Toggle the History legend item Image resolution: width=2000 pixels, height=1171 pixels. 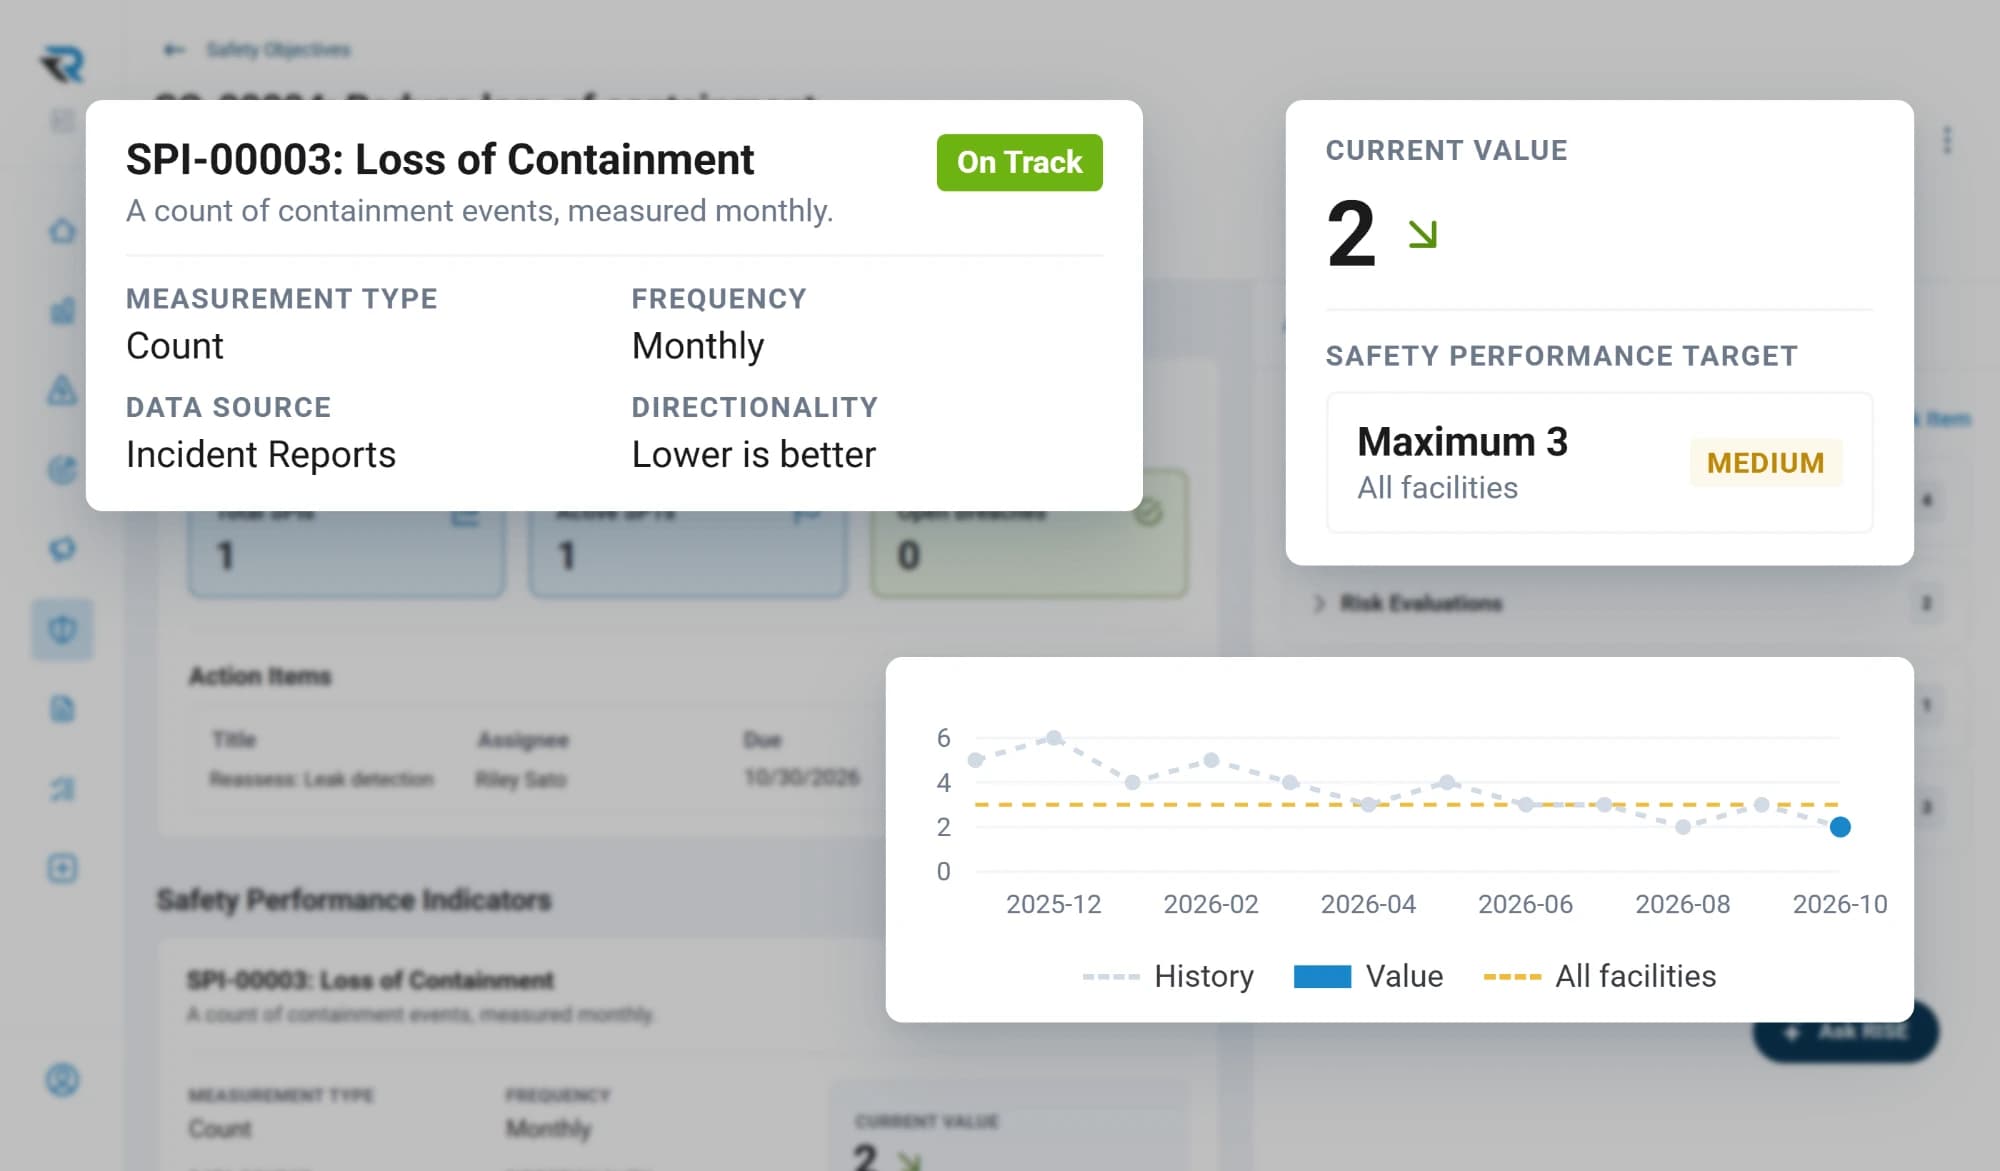1168,976
